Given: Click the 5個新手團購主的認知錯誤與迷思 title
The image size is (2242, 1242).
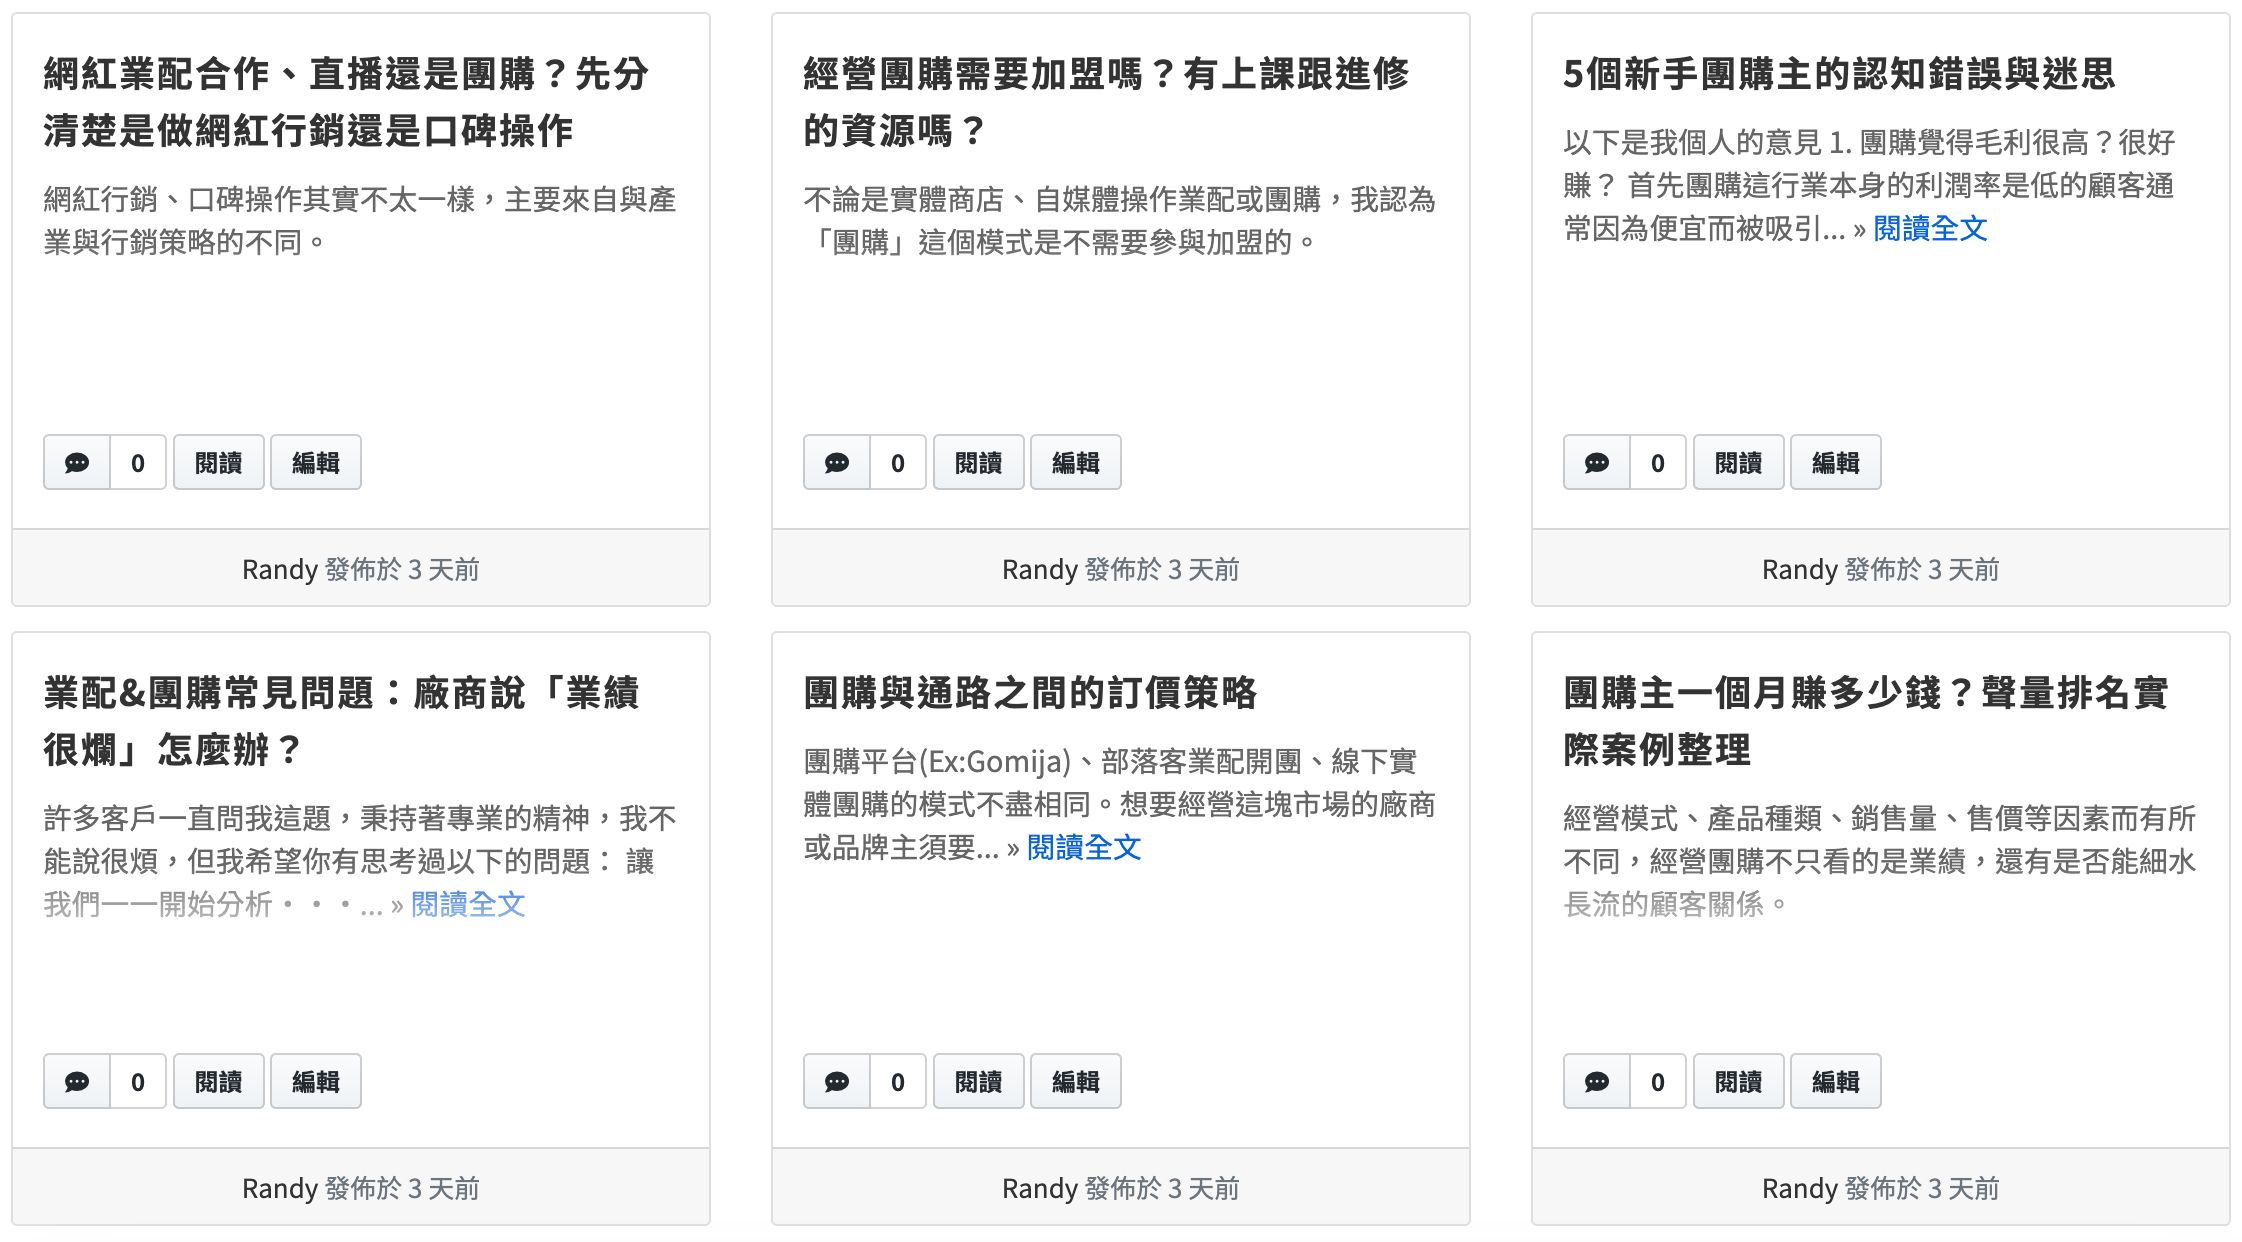Looking at the screenshot, I should point(1838,74).
